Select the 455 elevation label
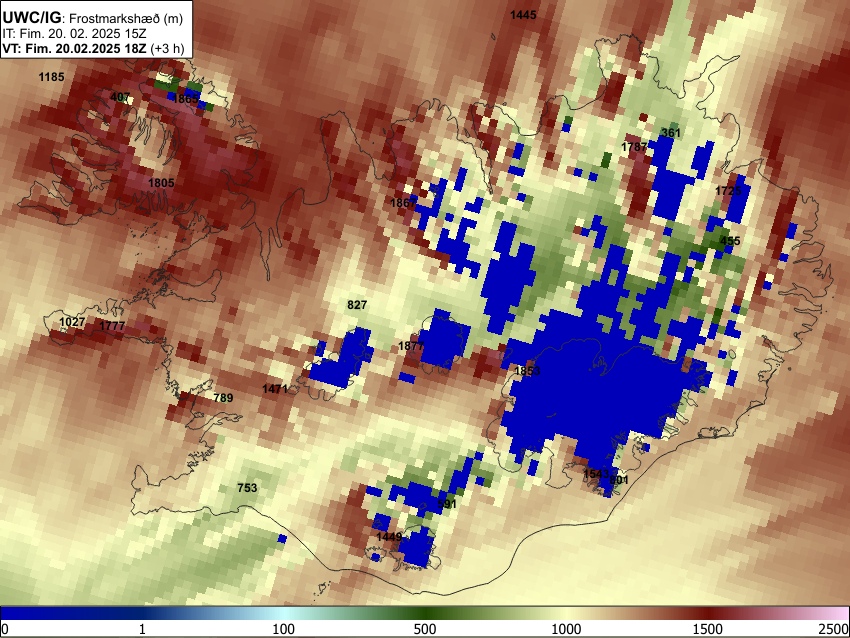The width and height of the screenshot is (850, 638). [730, 241]
